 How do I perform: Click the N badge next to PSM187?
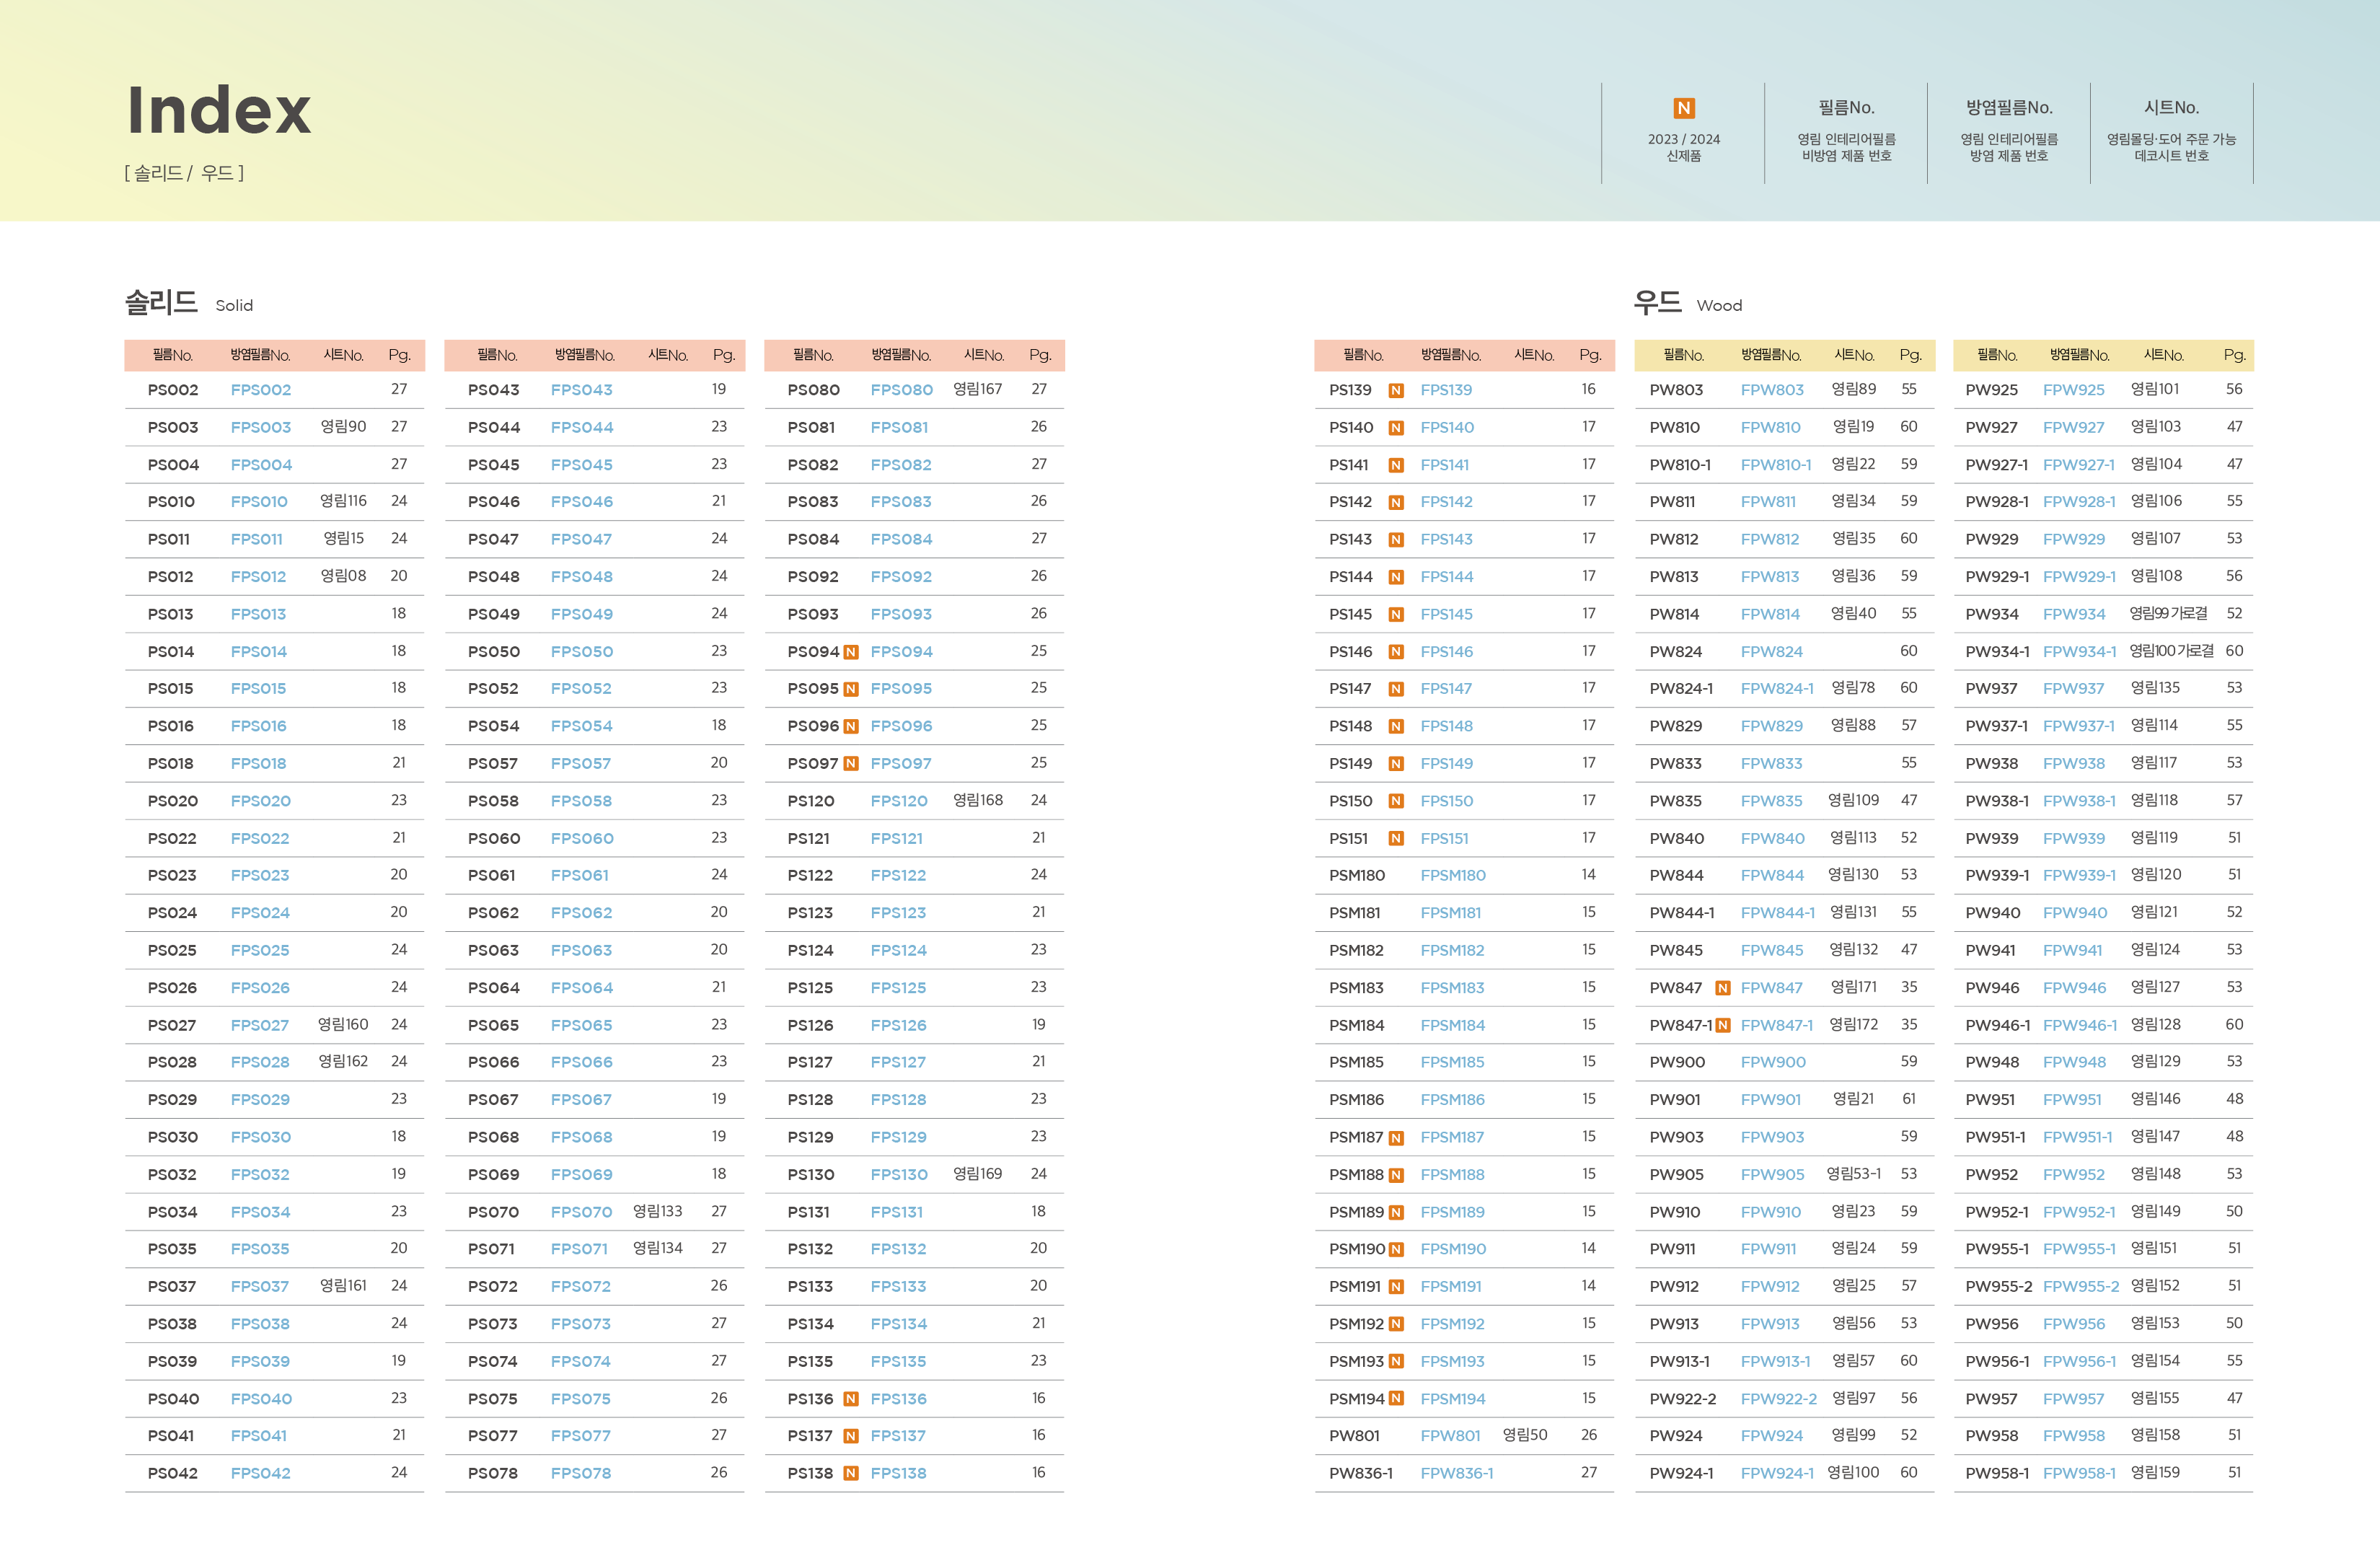(x=1396, y=1138)
